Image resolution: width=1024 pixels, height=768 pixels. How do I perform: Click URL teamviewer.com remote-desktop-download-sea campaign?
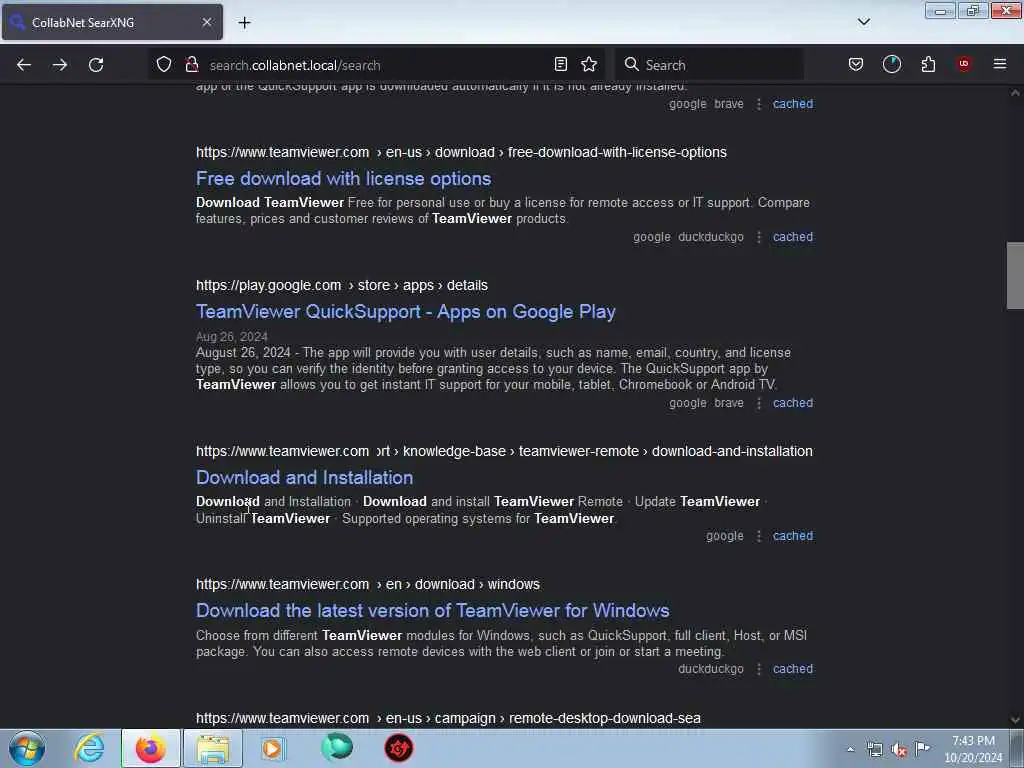pos(448,718)
